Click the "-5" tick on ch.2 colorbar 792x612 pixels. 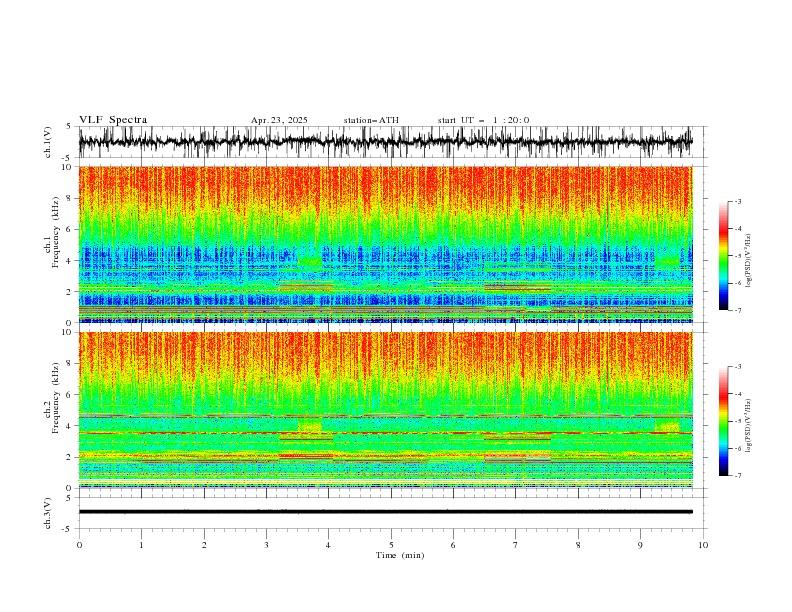[x=737, y=421]
